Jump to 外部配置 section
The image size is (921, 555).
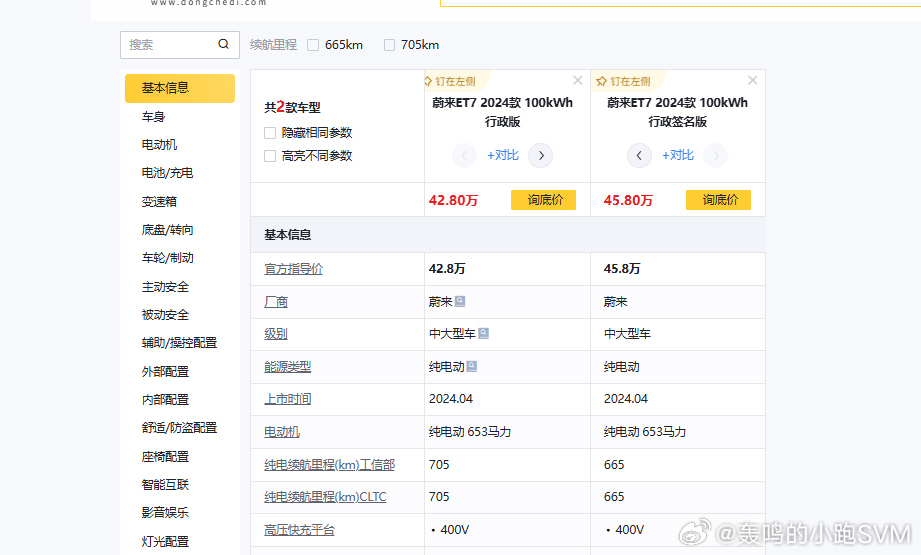[165, 371]
